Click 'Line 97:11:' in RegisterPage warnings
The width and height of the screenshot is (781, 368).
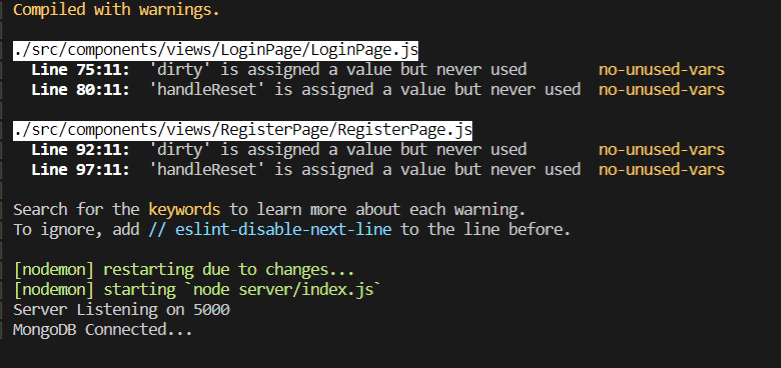[x=80, y=169]
